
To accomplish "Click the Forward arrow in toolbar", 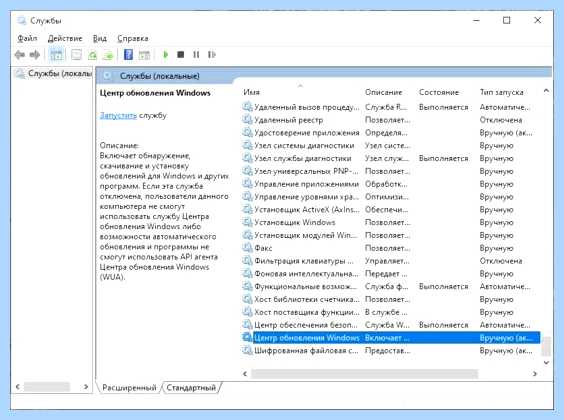I will coord(35,55).
